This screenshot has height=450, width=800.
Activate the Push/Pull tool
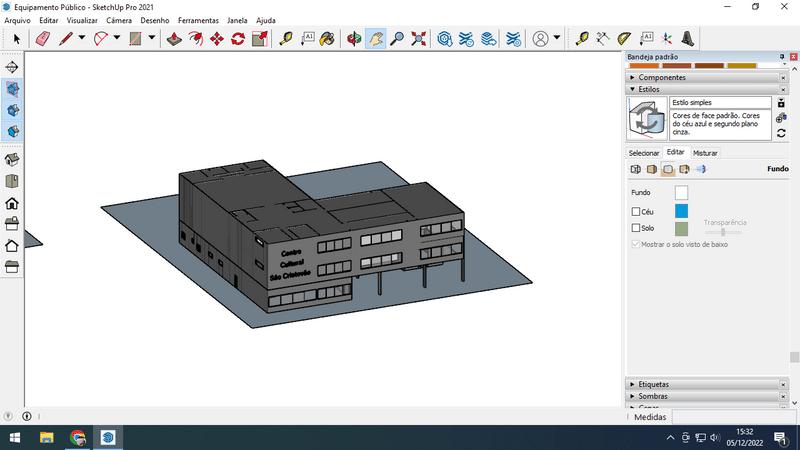coord(173,39)
